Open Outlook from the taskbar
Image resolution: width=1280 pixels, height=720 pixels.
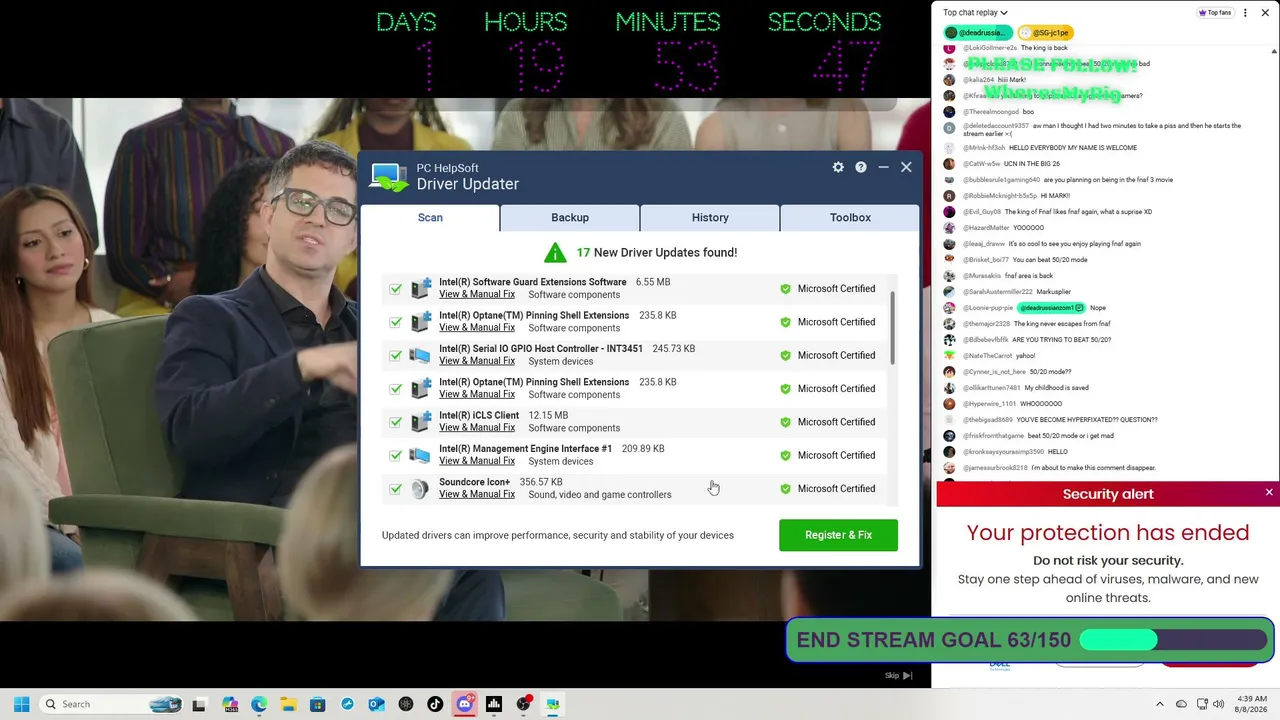click(x=376, y=704)
